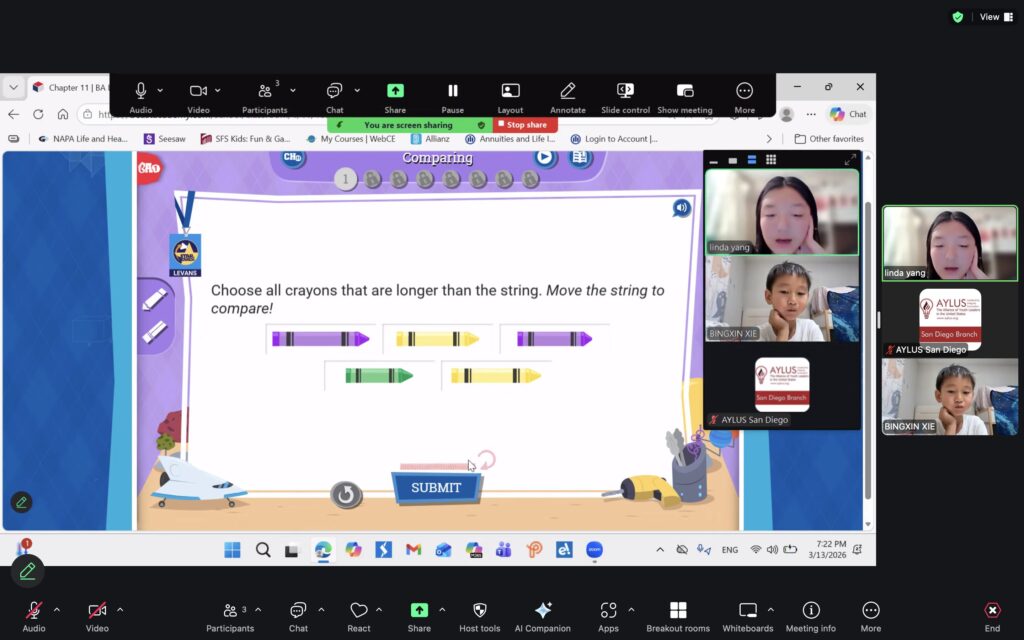Image resolution: width=1024 pixels, height=640 pixels.
Task: Click the red Stop share button
Action: (x=523, y=125)
